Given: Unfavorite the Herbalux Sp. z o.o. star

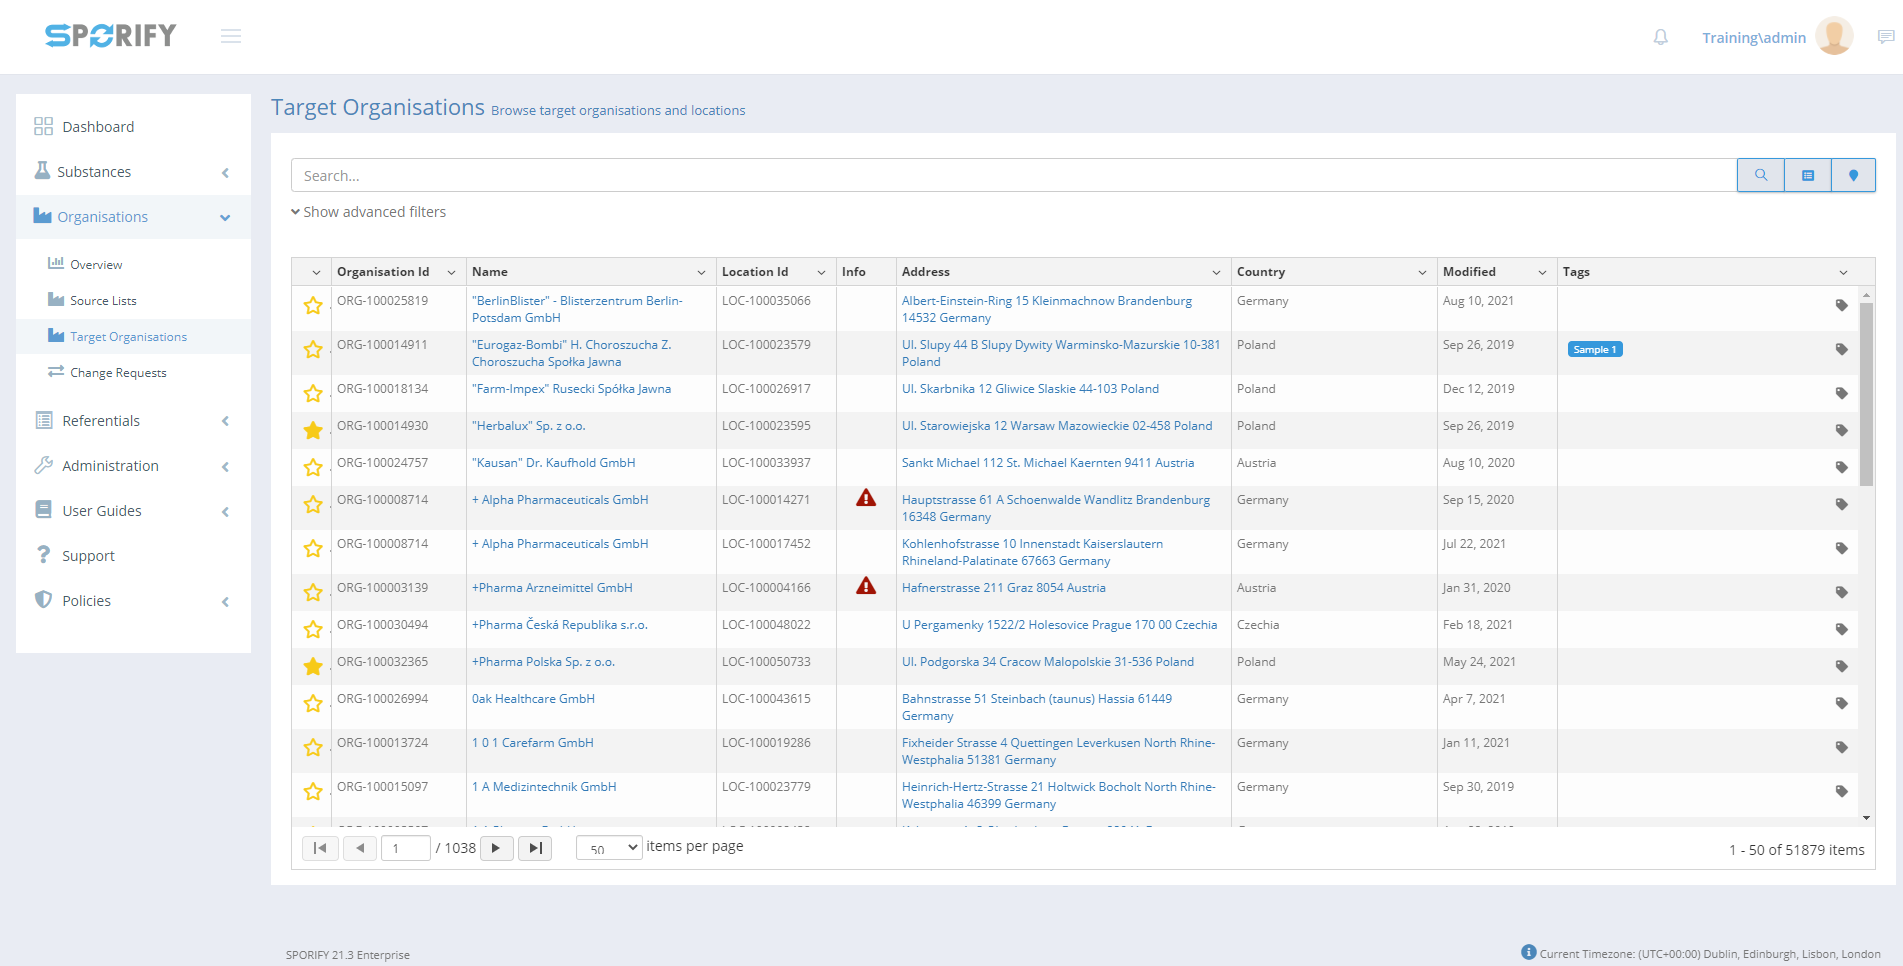Looking at the screenshot, I should 313,430.
